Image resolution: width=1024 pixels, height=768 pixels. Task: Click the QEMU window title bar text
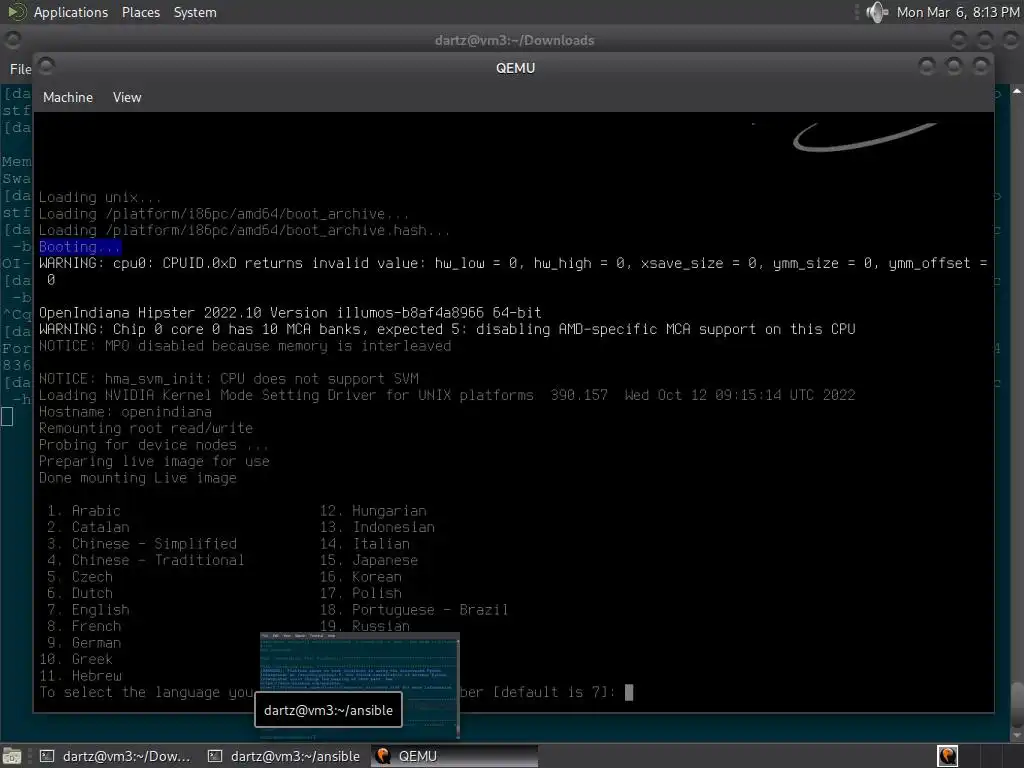[x=515, y=68]
